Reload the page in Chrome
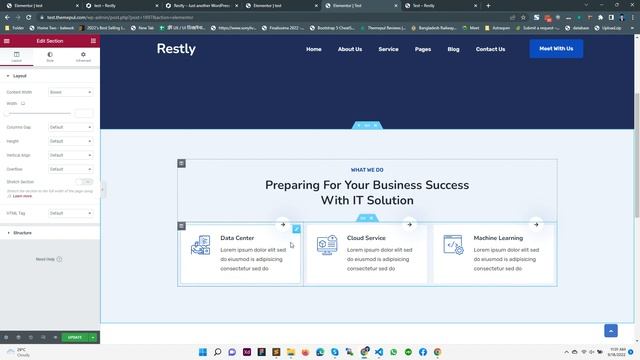The width and height of the screenshot is (640, 360). pyautogui.click(x=28, y=18)
